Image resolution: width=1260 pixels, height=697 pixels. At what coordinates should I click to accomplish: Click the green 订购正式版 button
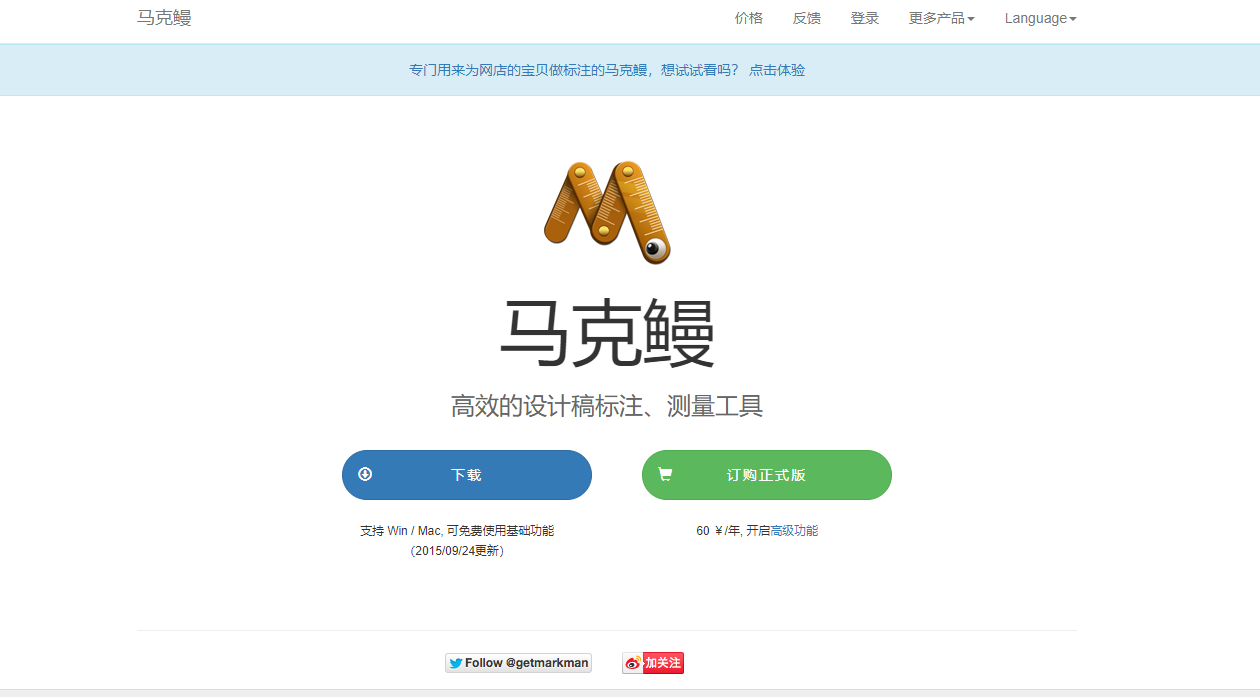coord(767,475)
